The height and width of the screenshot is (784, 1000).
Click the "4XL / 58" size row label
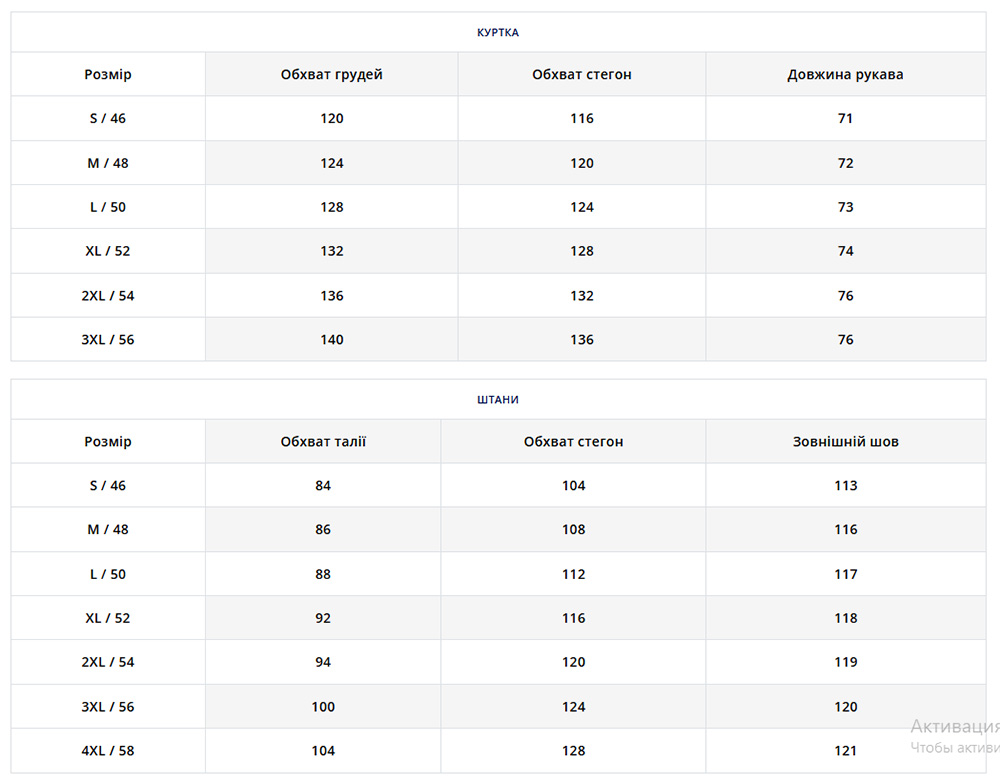108,751
